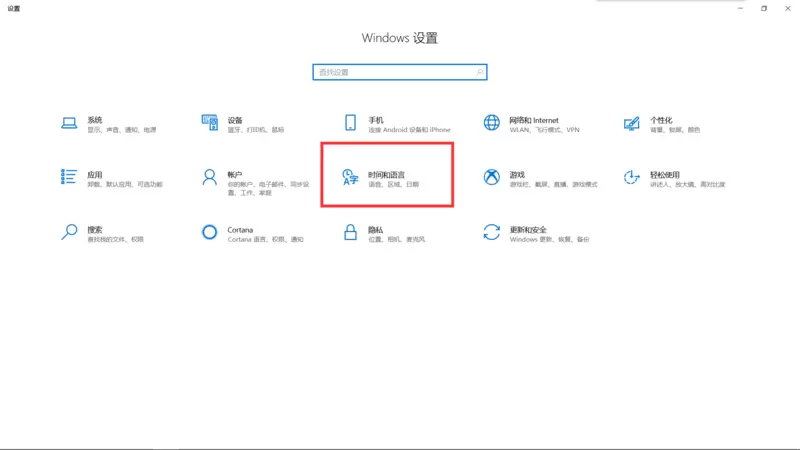Focus the 查找设置 search field
Screen dimensions: 800x450
click(x=400, y=72)
